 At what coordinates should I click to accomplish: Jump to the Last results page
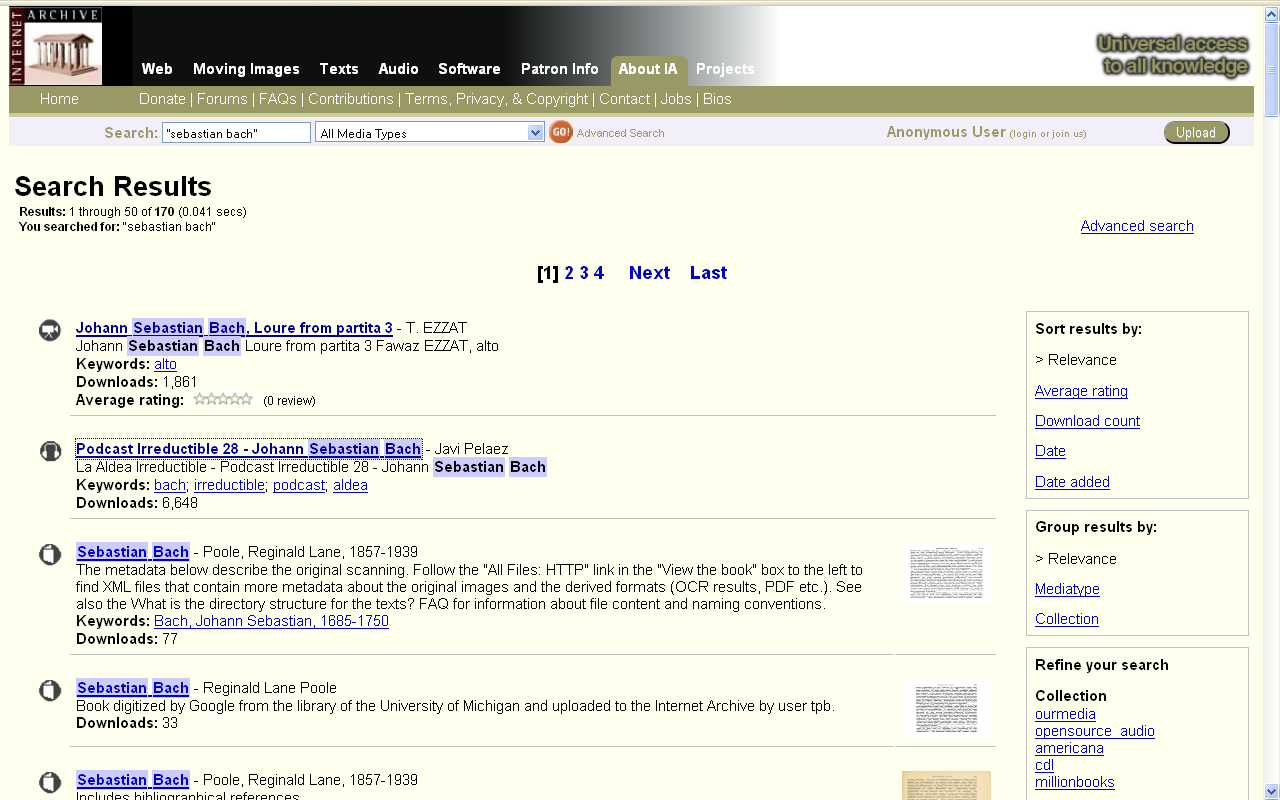point(708,273)
